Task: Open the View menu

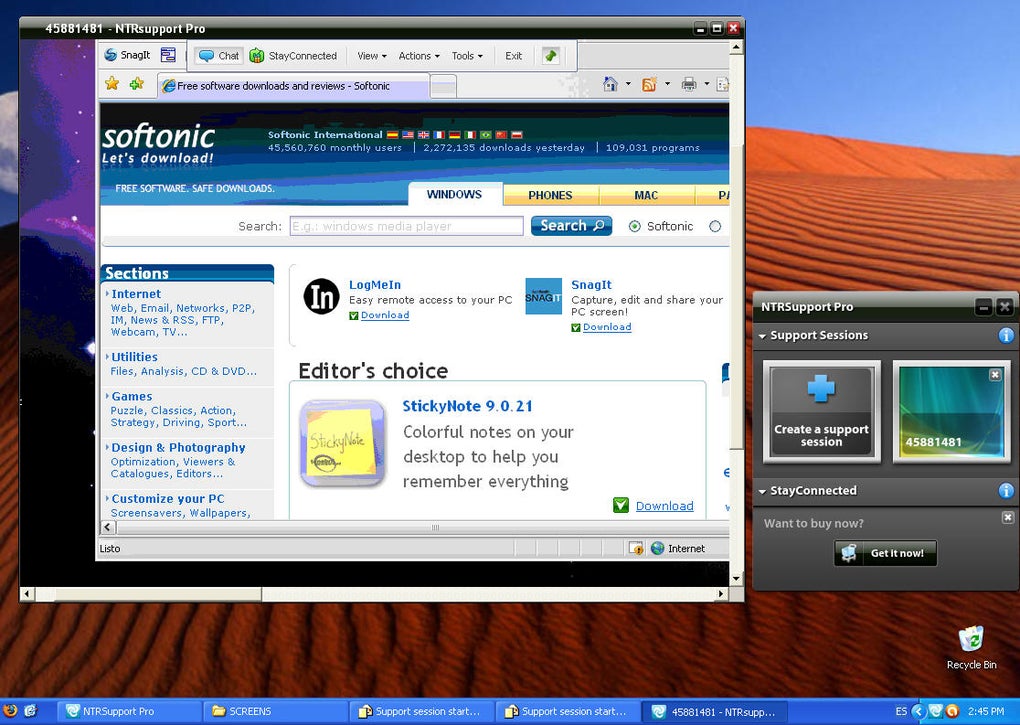Action: point(371,56)
